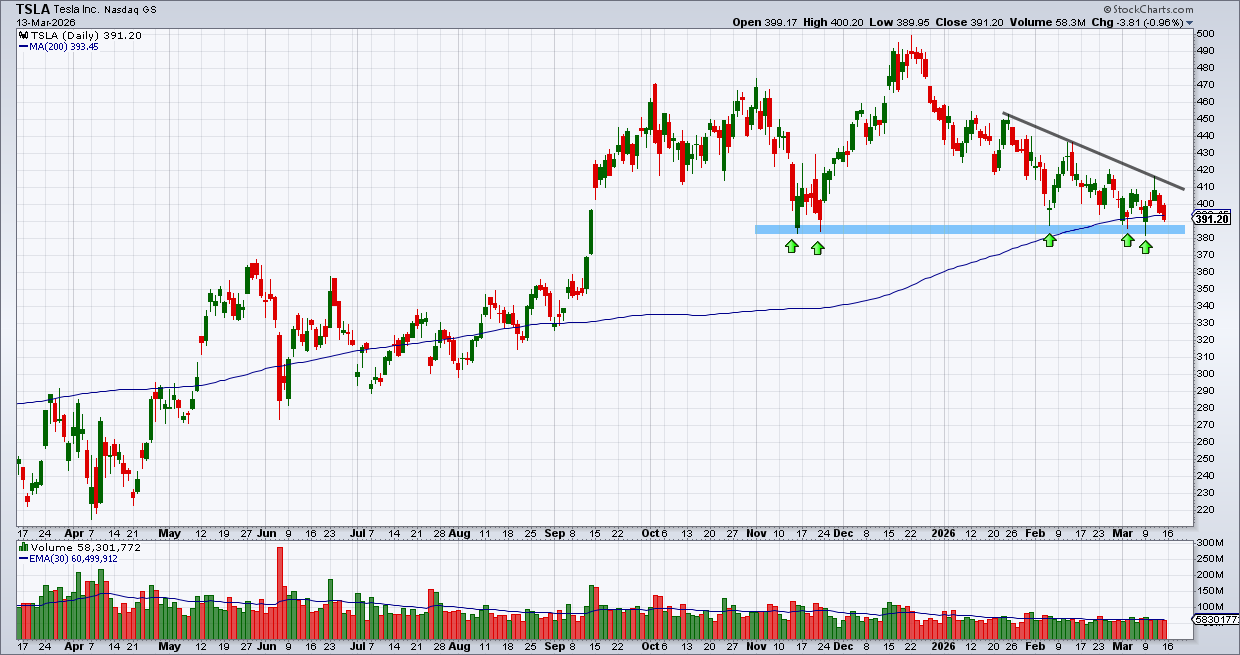Click the candlestick icon beside TSLA (Daily)
The image size is (1240, 655).
(23, 35)
